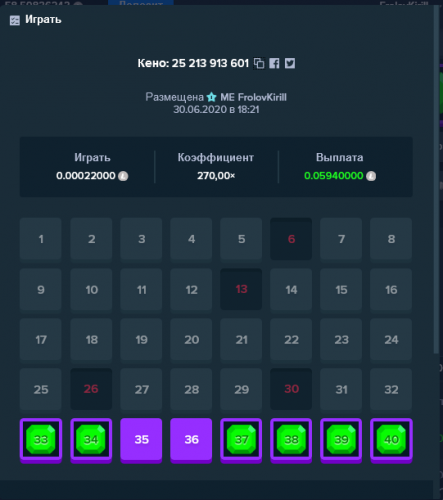Click Keno tile number 31

point(341,389)
